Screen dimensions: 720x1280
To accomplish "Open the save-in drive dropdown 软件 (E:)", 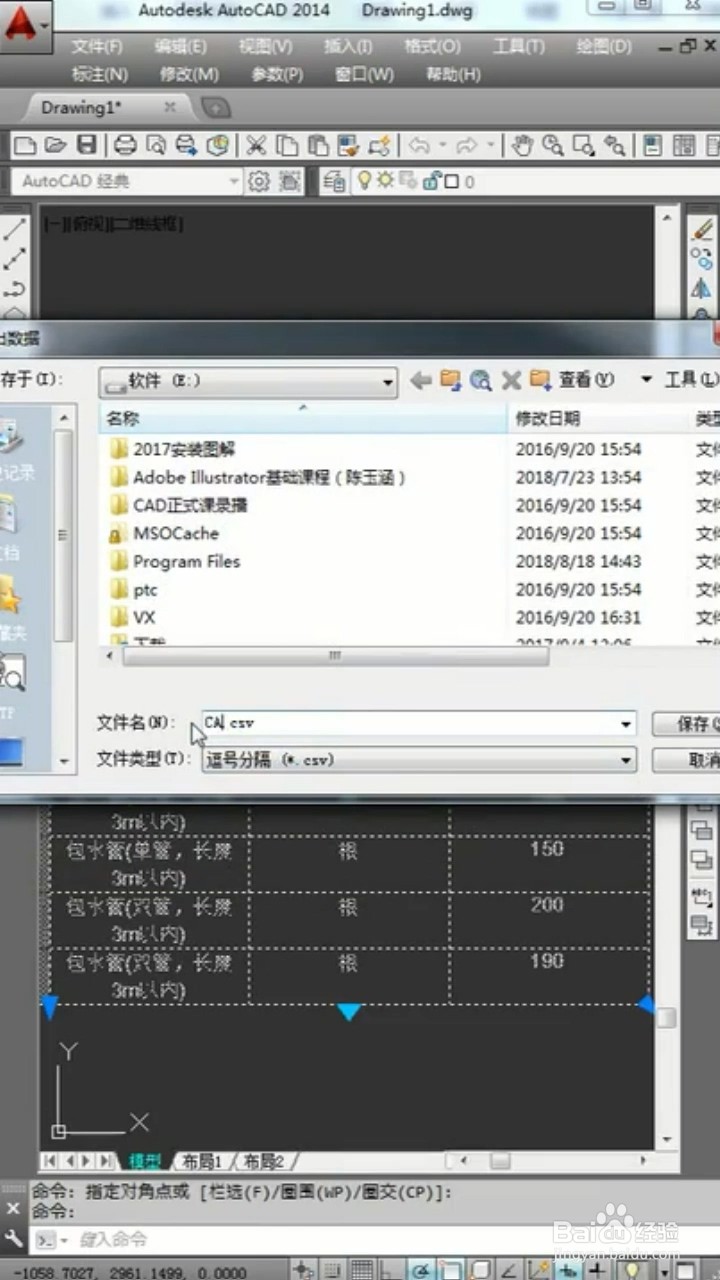I will (x=249, y=381).
